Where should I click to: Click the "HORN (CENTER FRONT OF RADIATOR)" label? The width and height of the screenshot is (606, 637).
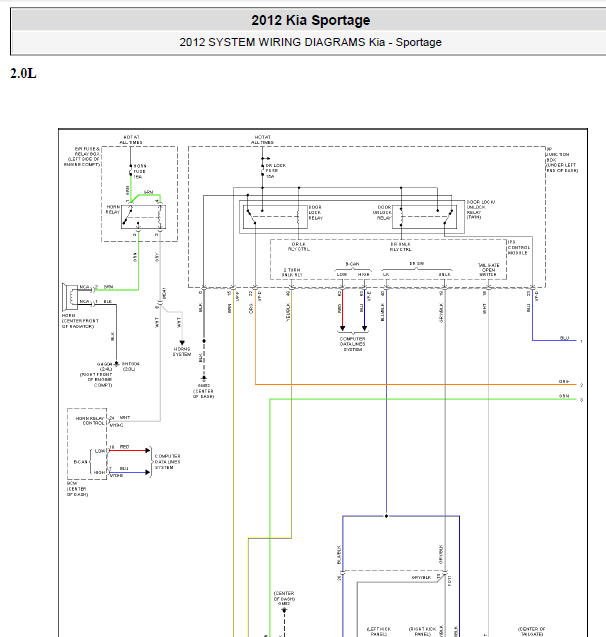click(x=80, y=321)
